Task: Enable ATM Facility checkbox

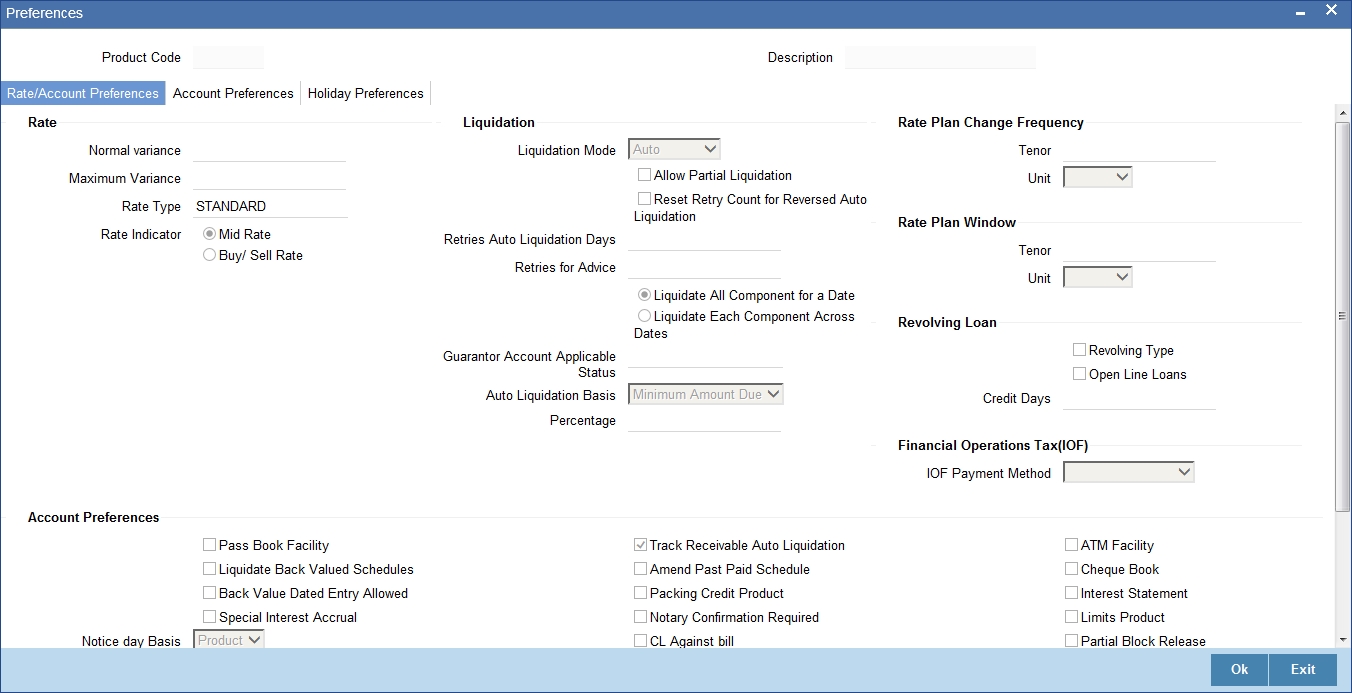Action: [x=1071, y=545]
